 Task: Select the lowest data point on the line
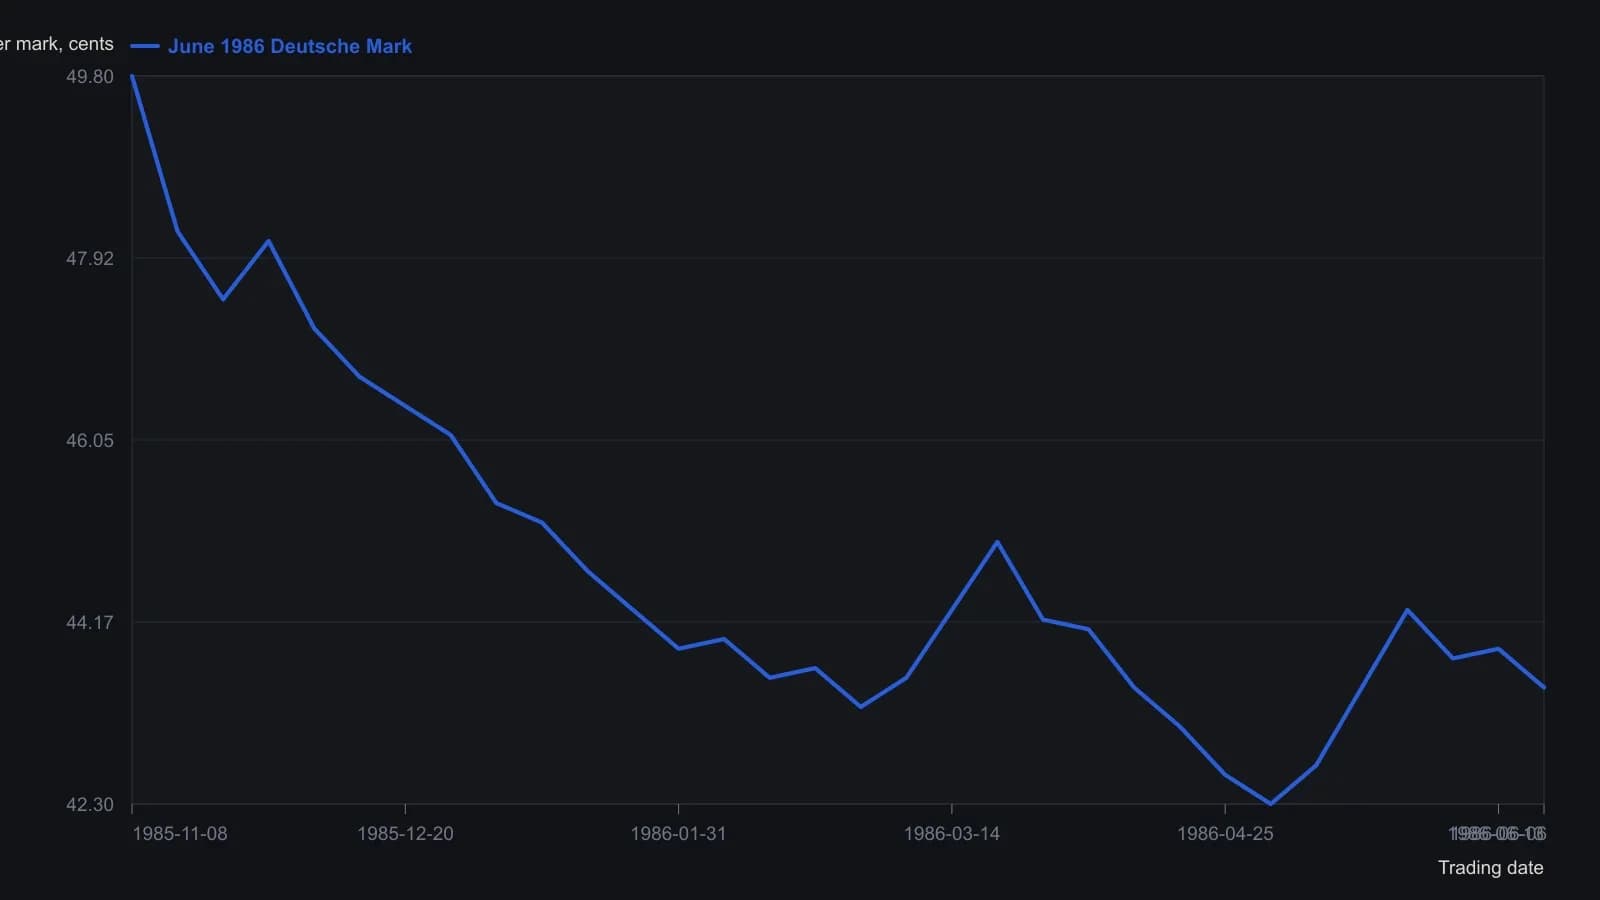[1271, 803]
